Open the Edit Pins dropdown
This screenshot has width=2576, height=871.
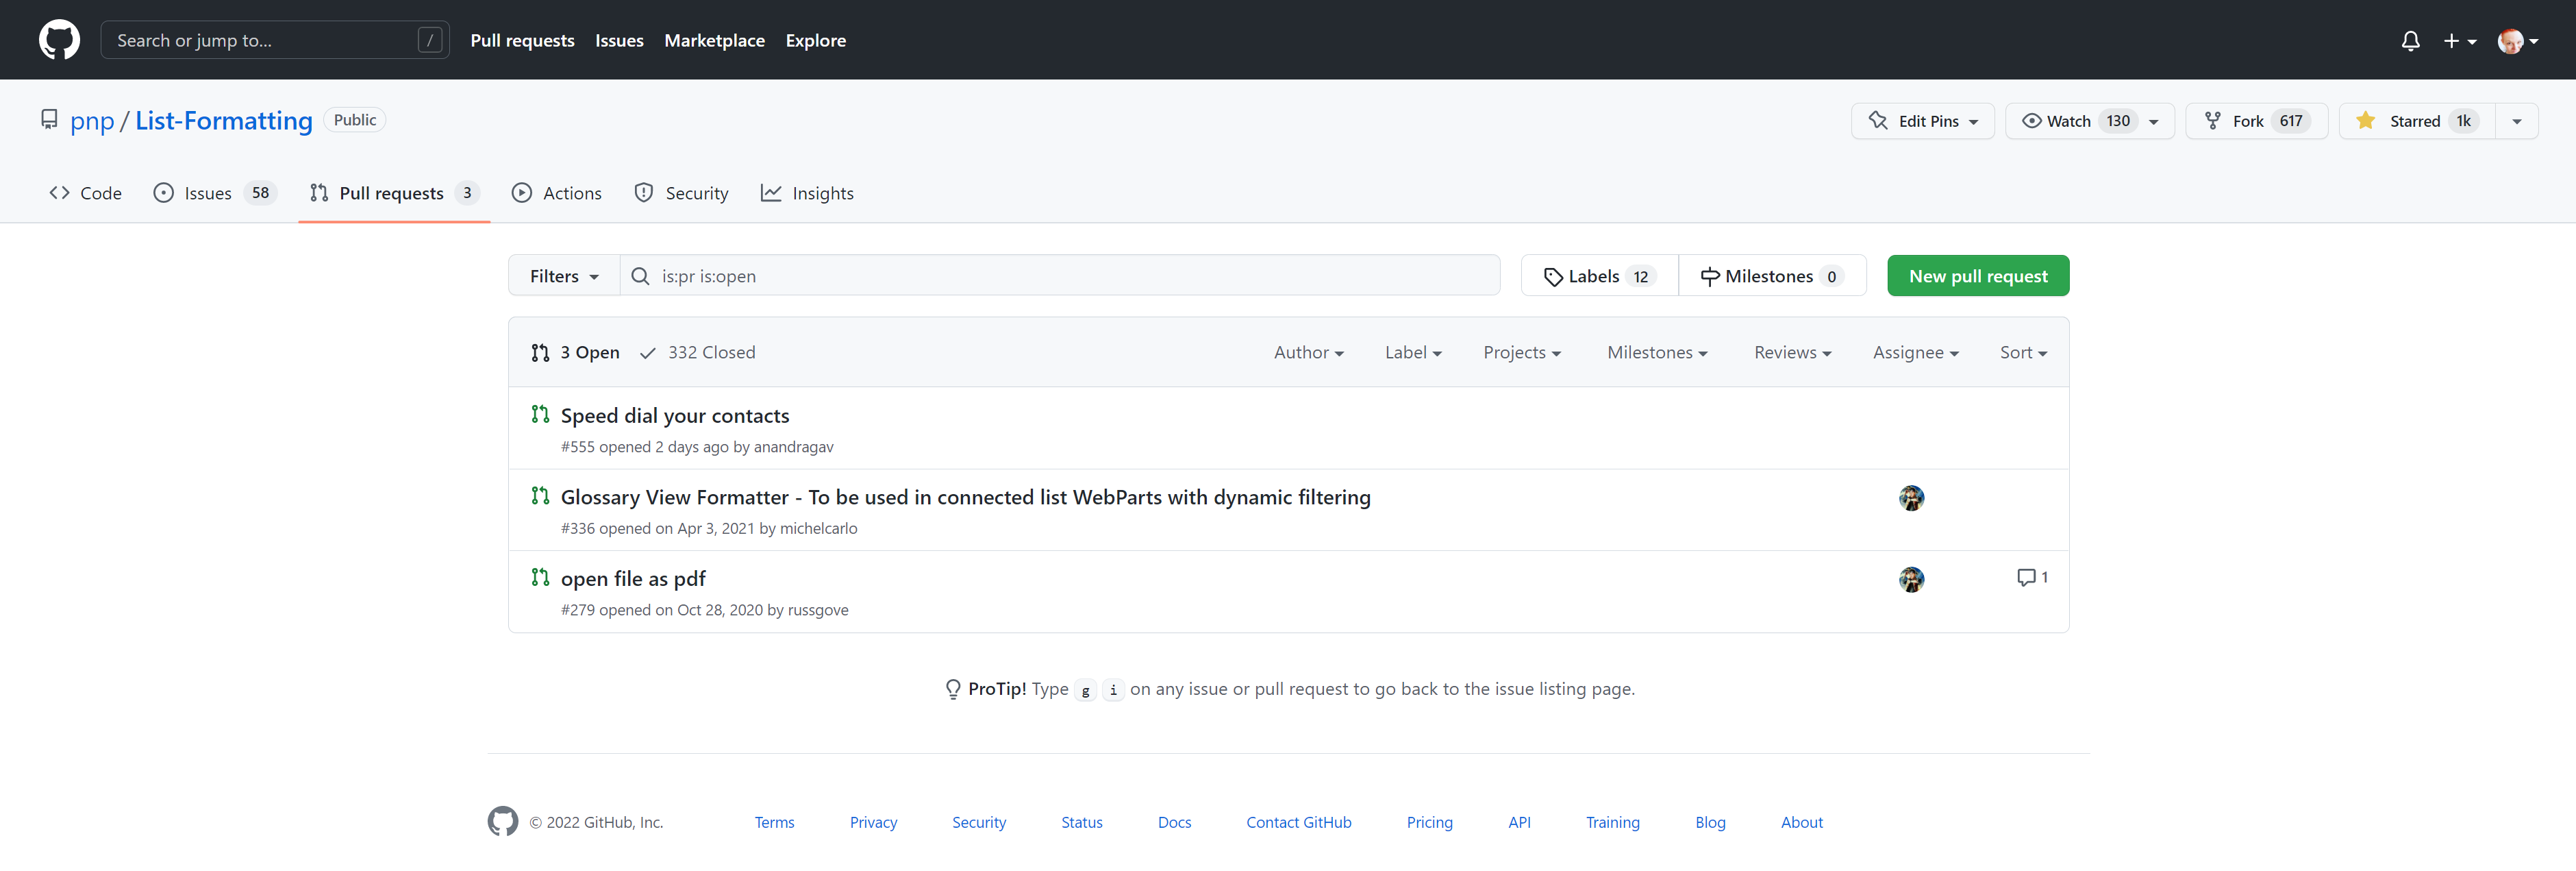click(x=1922, y=121)
